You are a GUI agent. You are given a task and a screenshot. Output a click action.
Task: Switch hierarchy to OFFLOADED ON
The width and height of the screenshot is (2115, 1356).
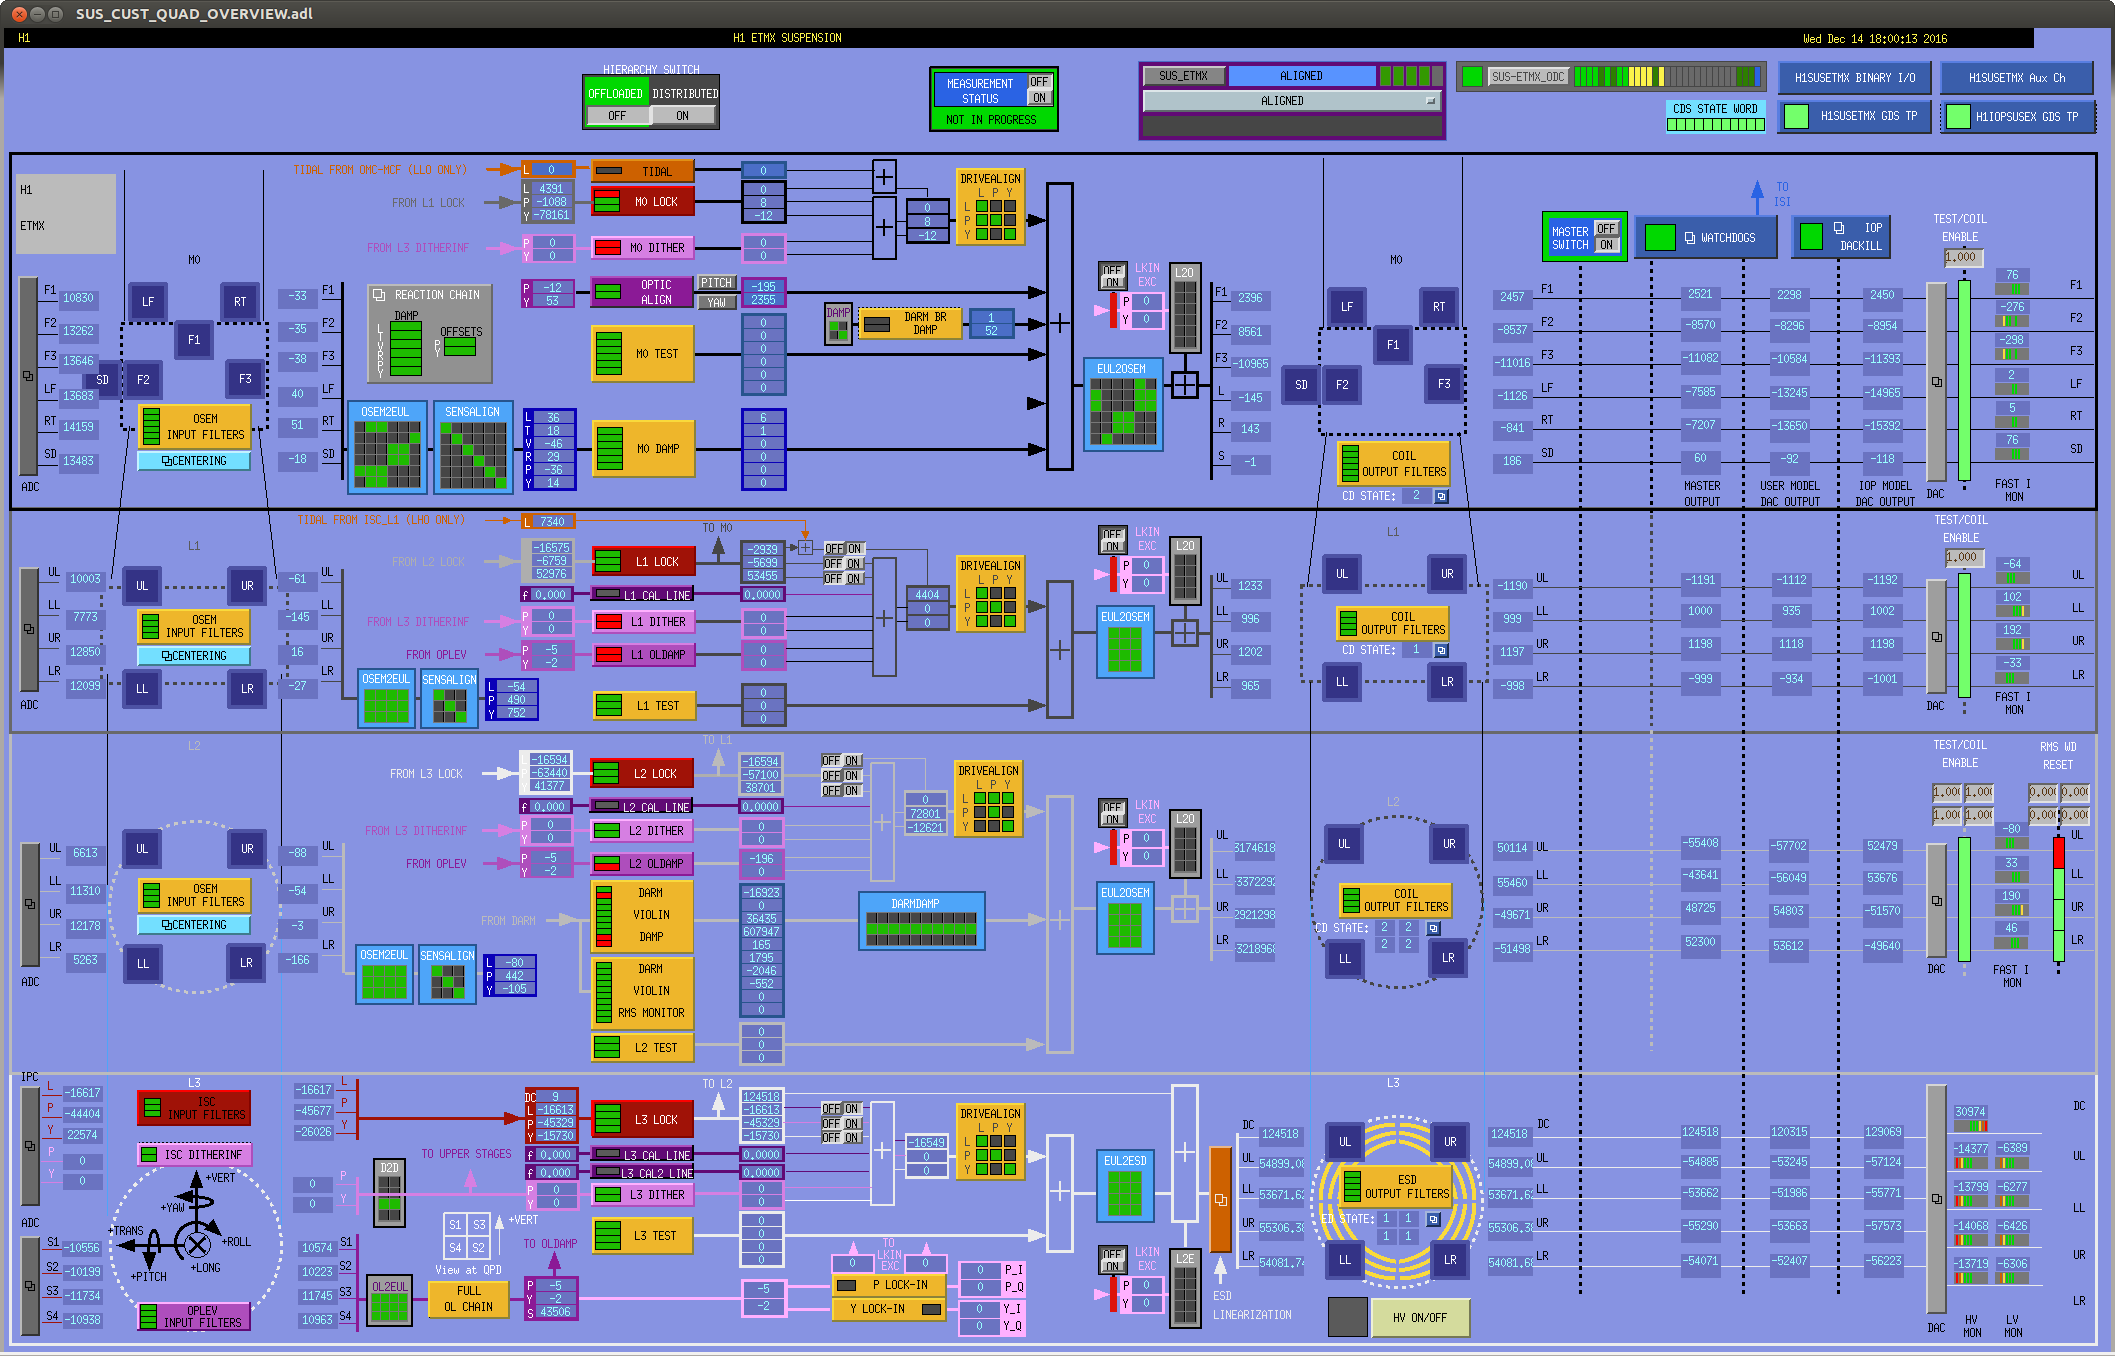[683, 116]
